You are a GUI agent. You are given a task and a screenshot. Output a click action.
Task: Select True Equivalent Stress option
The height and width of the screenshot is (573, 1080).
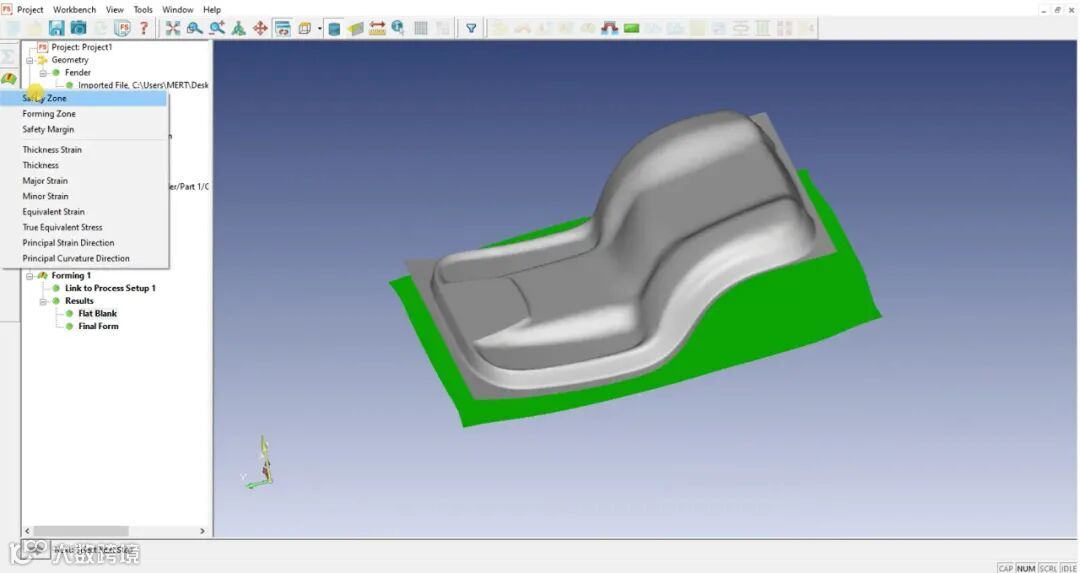click(x=84, y=227)
